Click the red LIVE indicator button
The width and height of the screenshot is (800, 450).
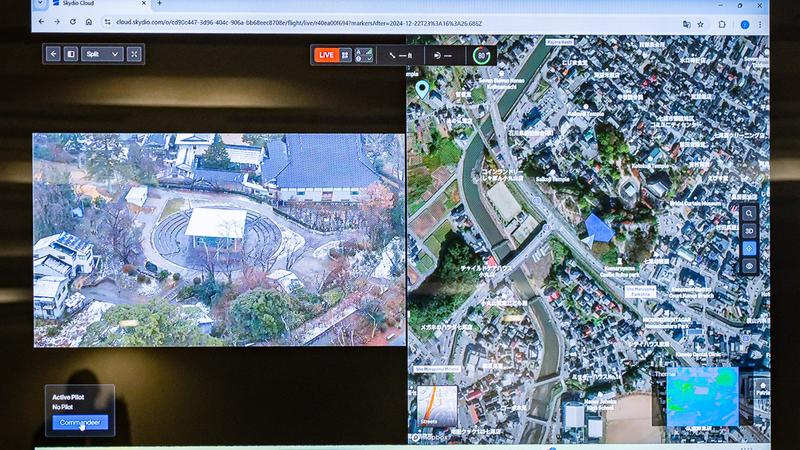326,55
